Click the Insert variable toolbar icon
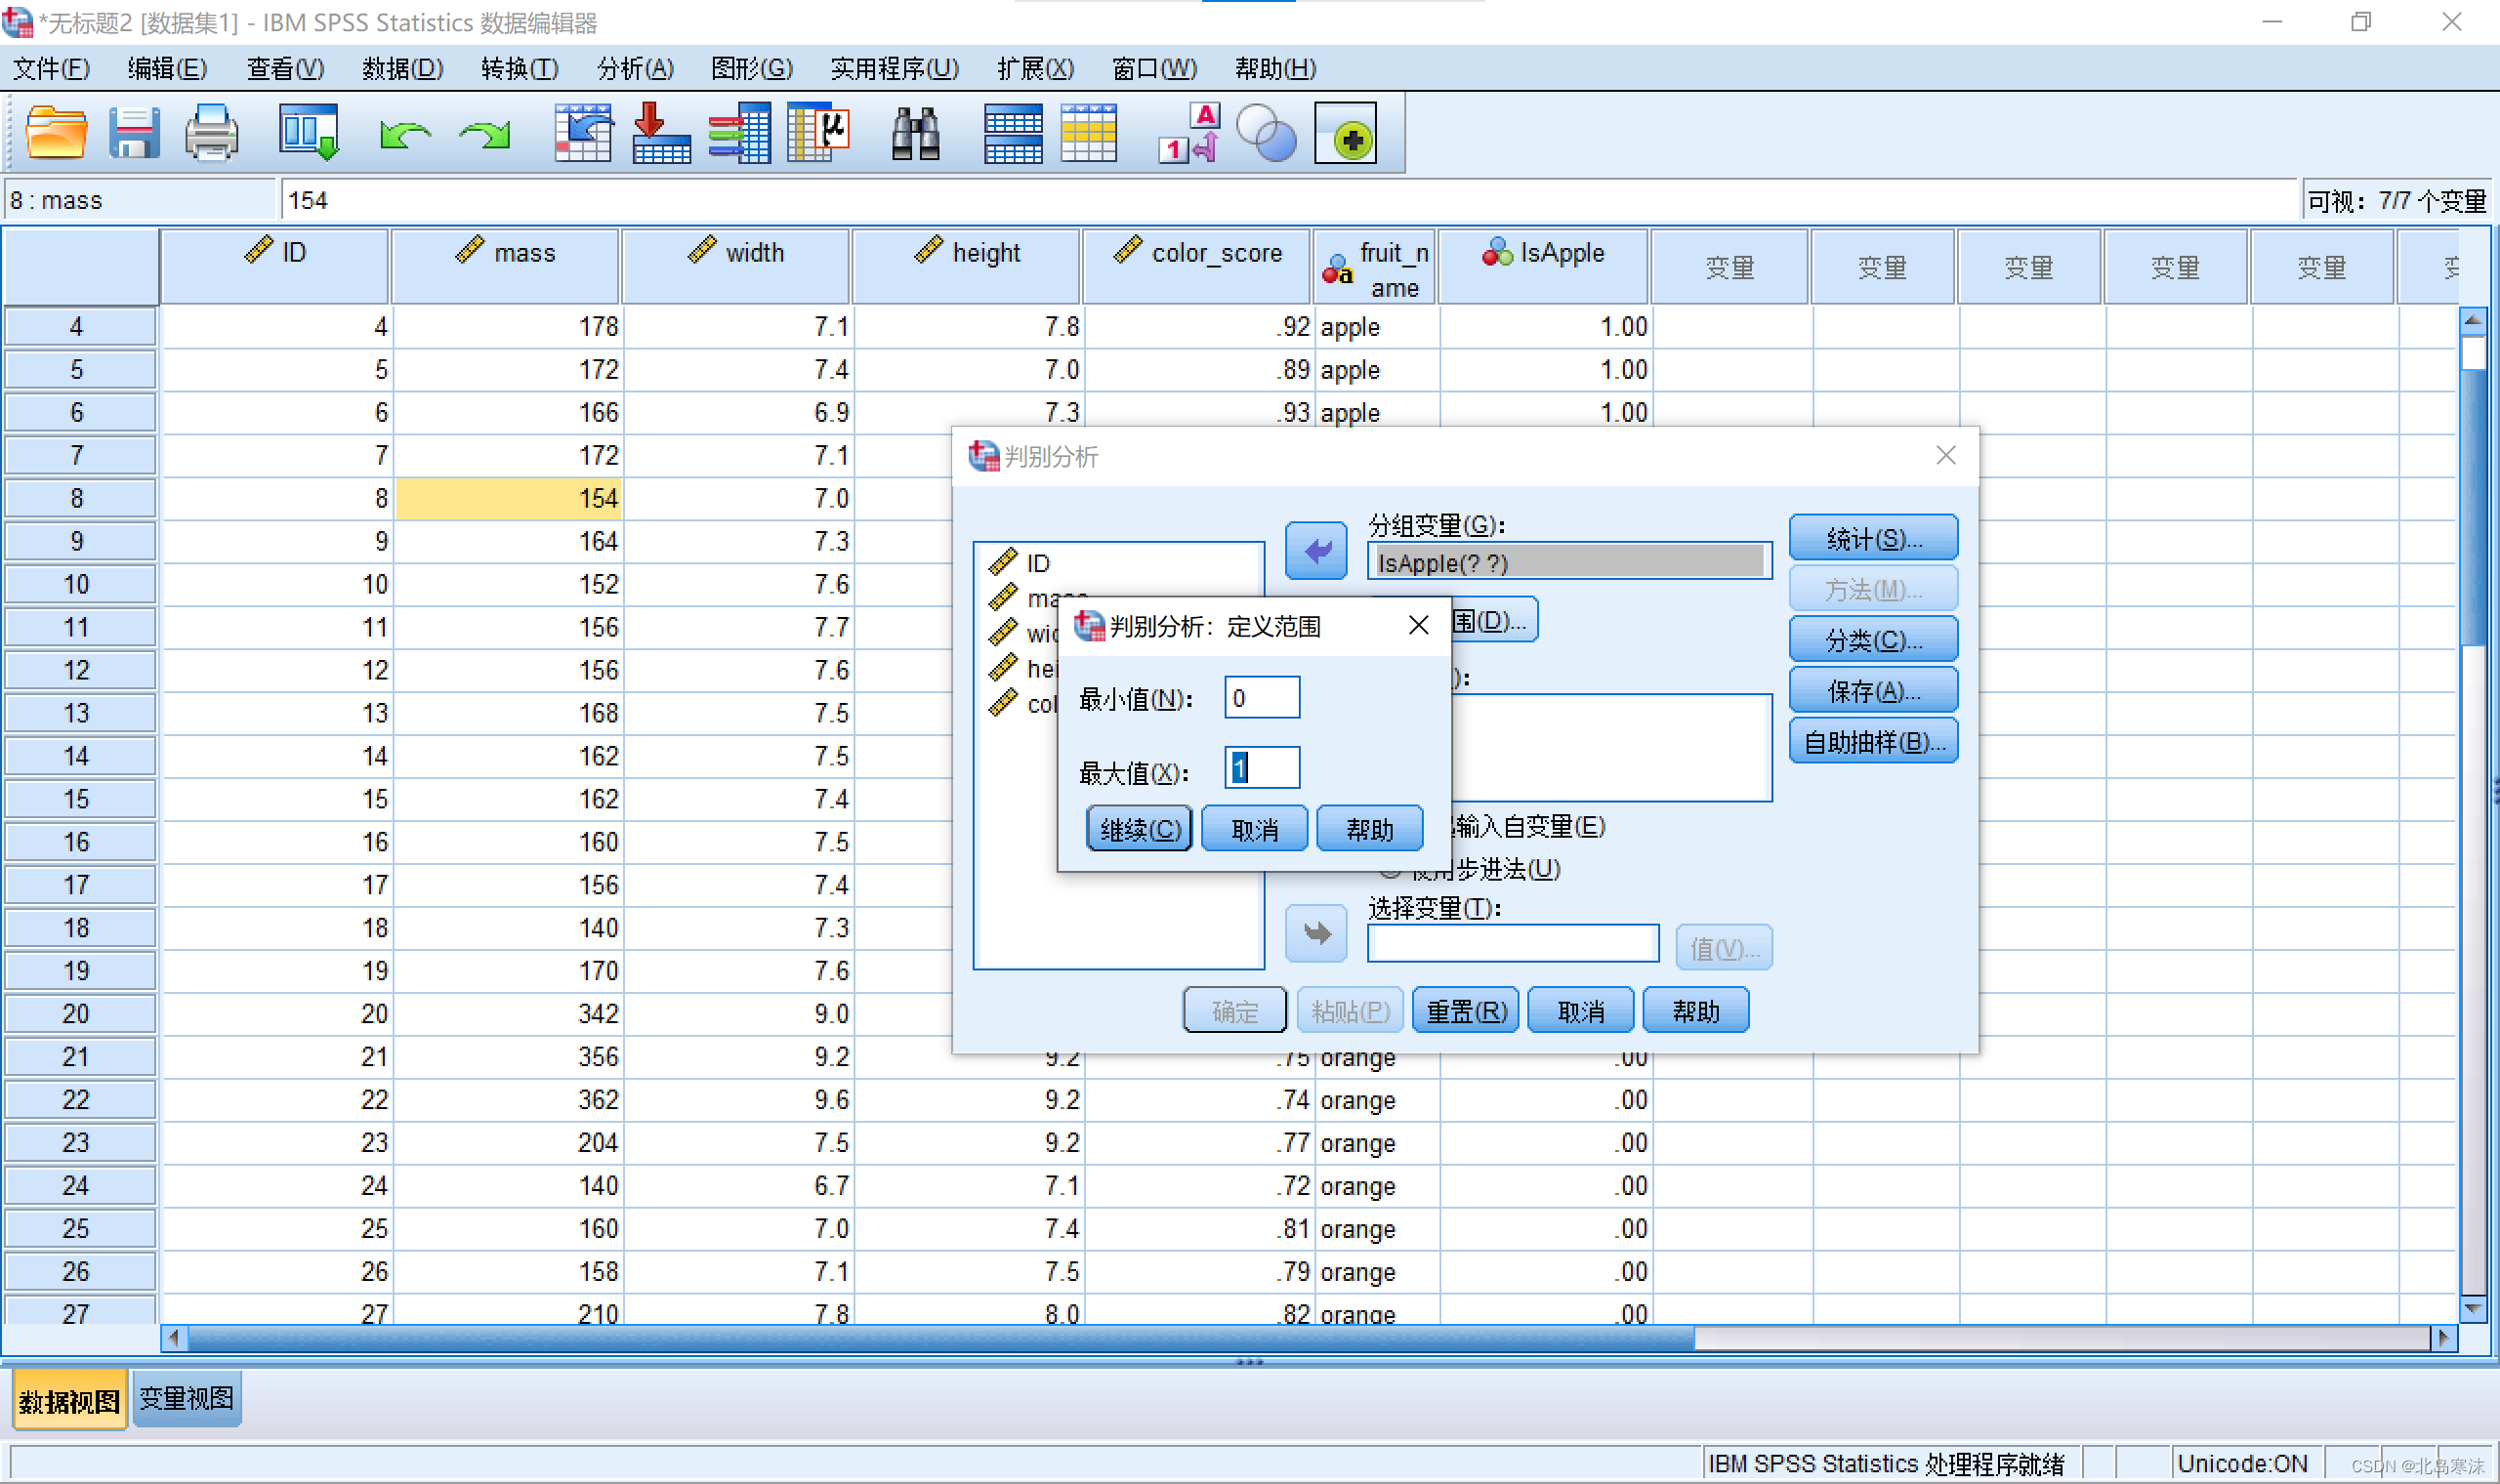This screenshot has height=1484, width=2500. [1089, 133]
